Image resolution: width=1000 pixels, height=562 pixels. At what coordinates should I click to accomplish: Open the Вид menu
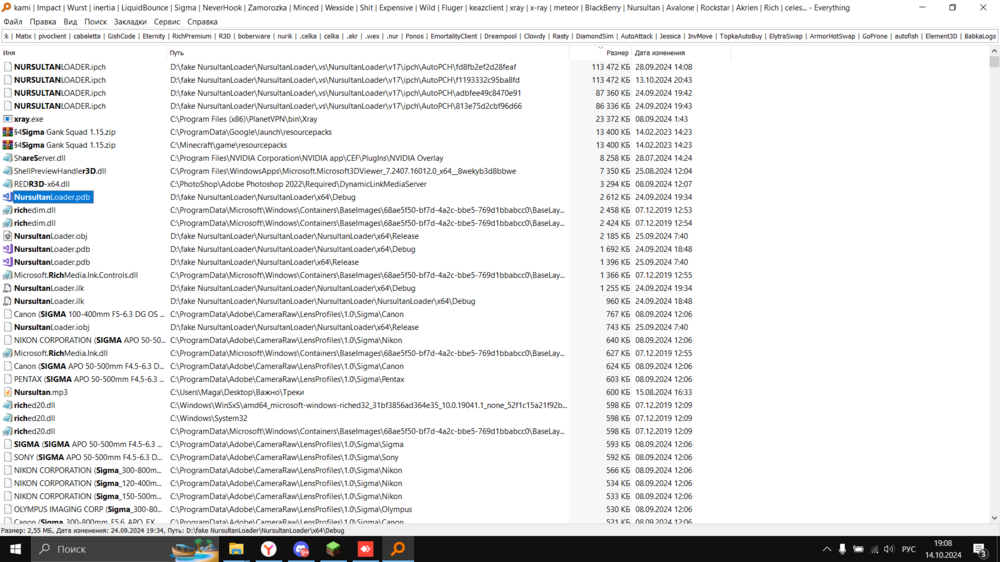coord(70,22)
